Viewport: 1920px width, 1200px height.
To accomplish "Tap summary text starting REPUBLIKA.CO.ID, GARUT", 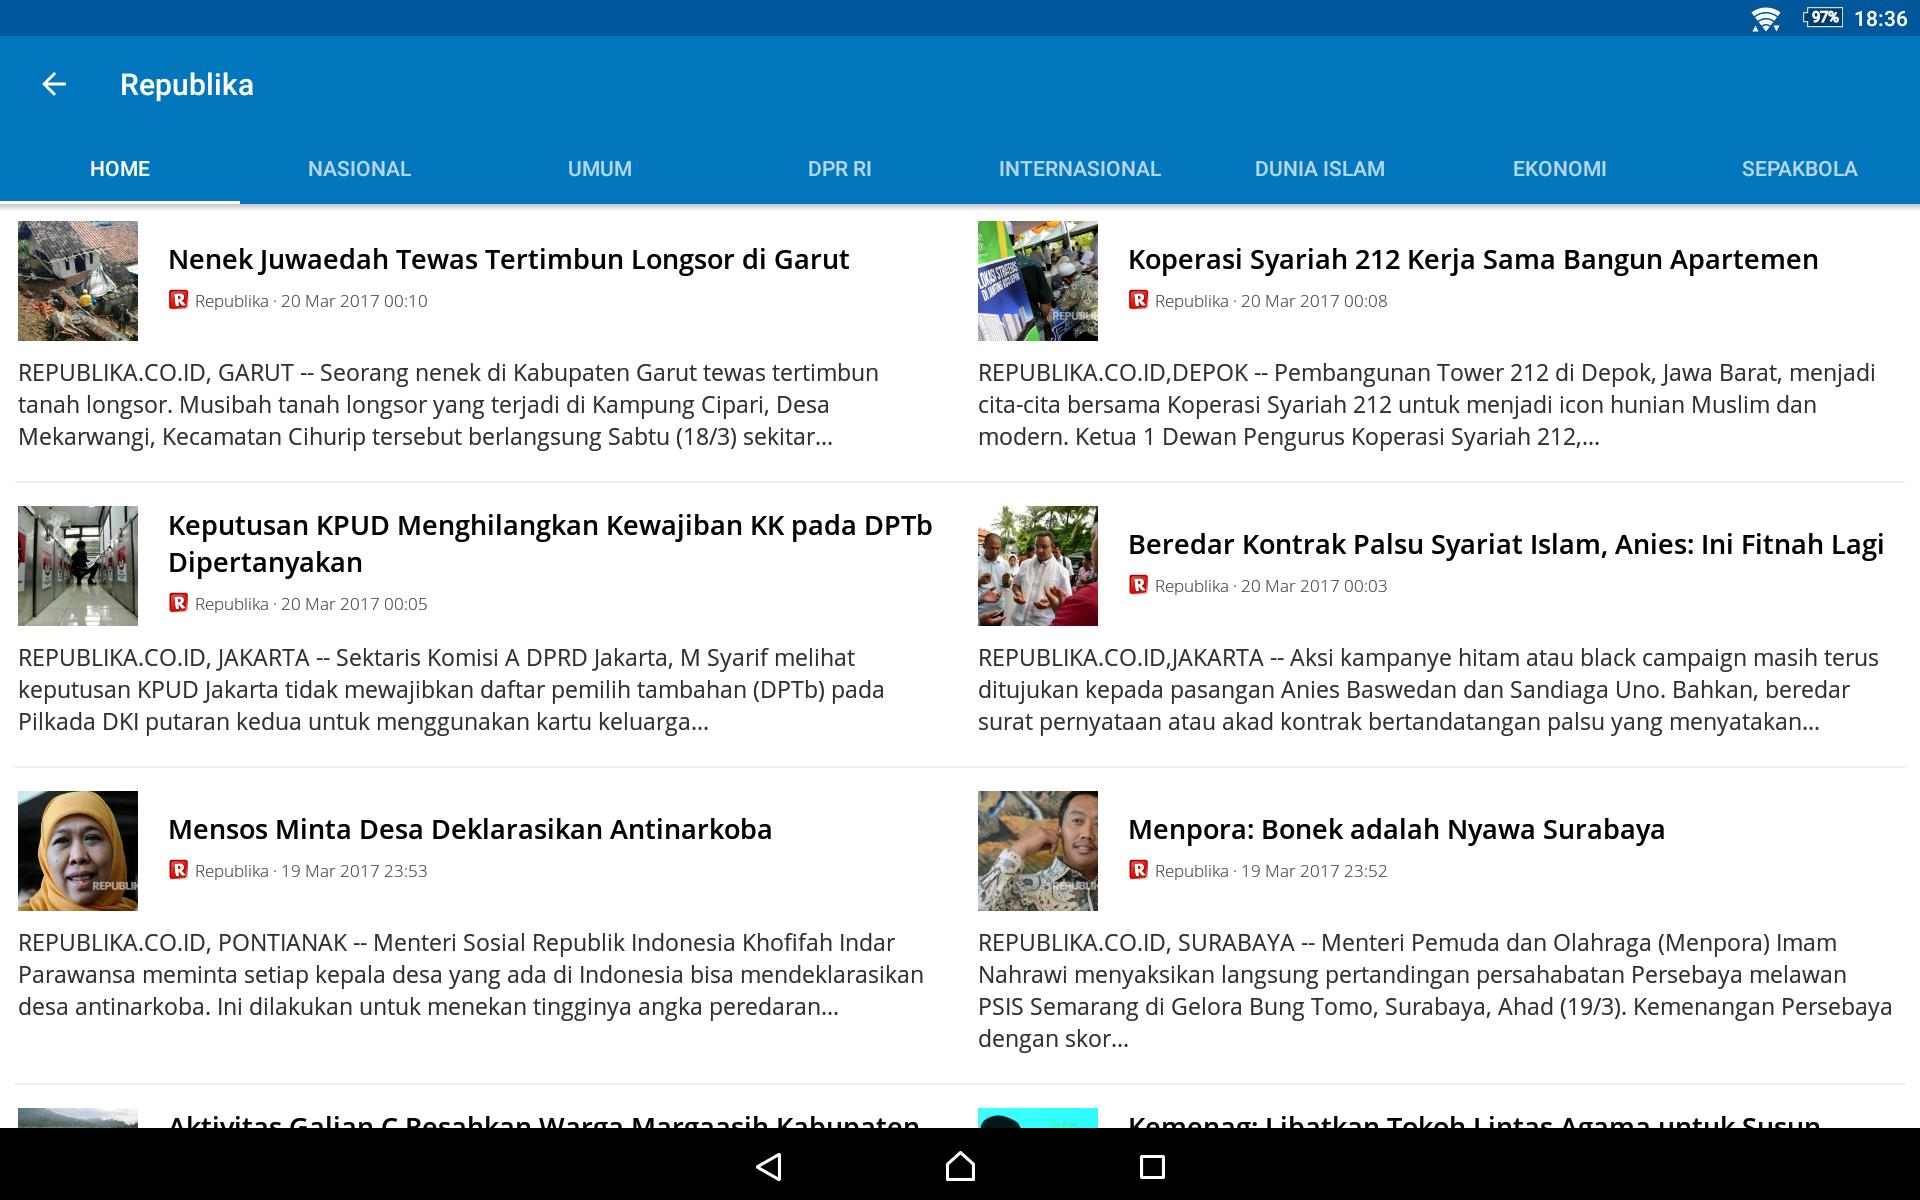I will [448, 405].
